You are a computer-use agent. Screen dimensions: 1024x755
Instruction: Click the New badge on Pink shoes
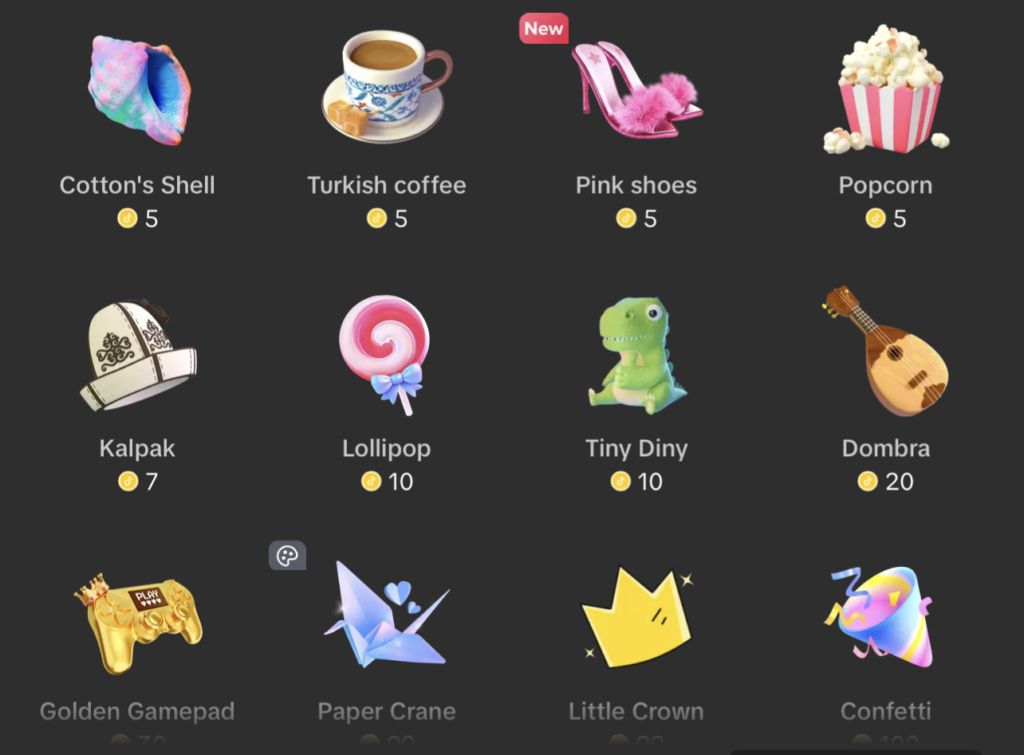[x=543, y=29]
